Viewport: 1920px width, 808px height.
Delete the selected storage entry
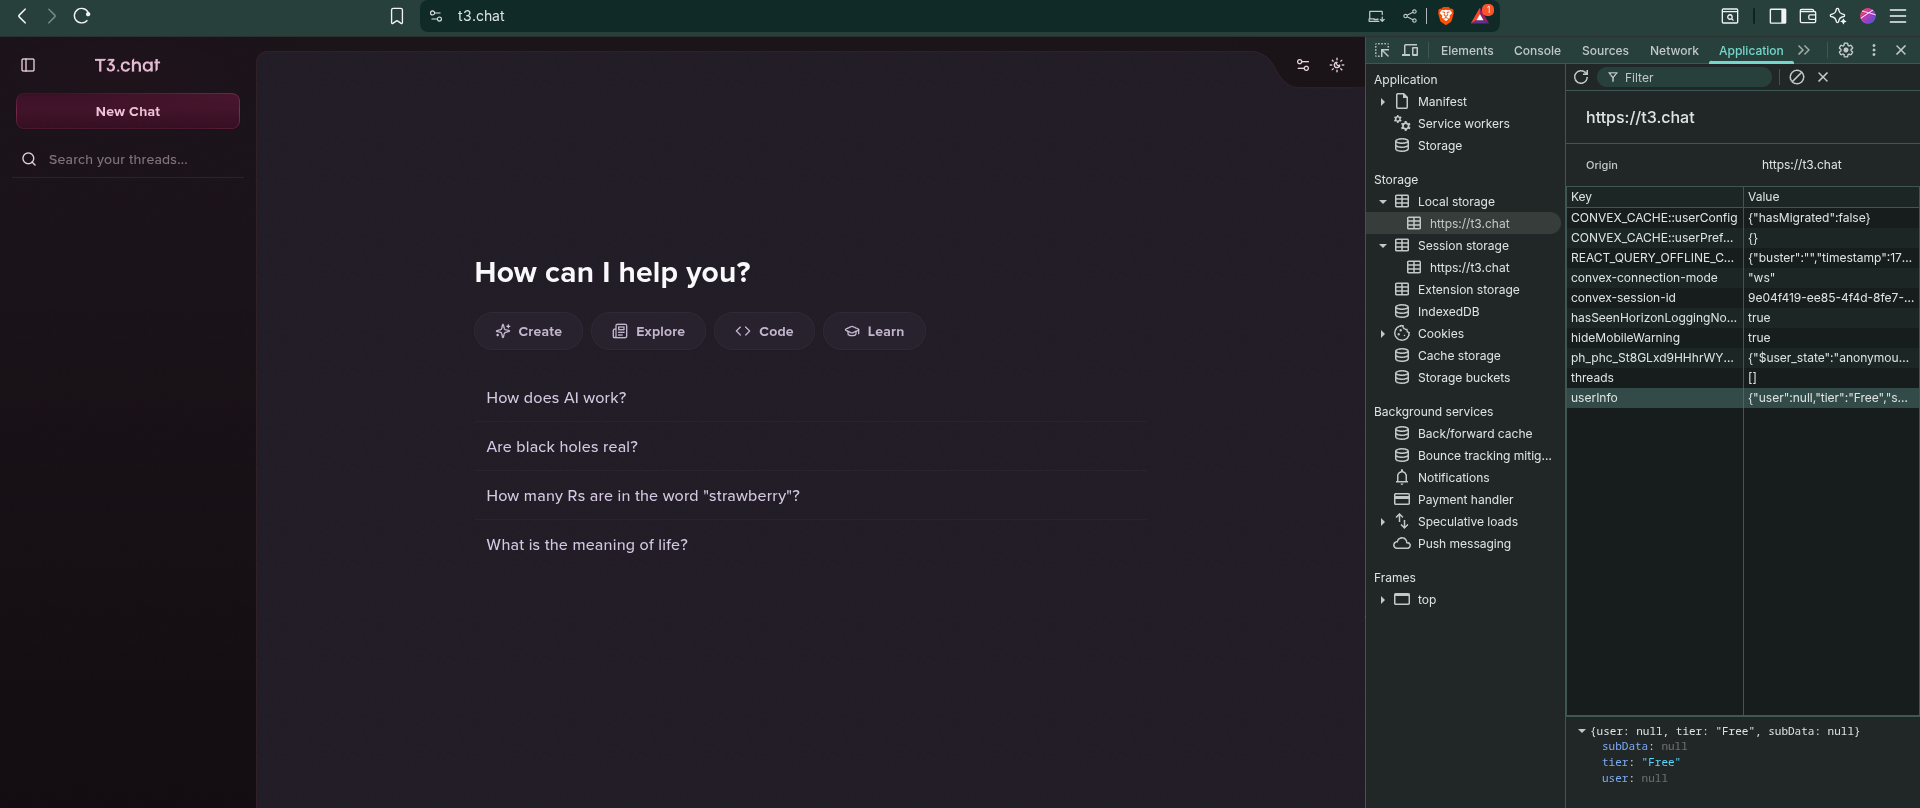tap(1823, 77)
